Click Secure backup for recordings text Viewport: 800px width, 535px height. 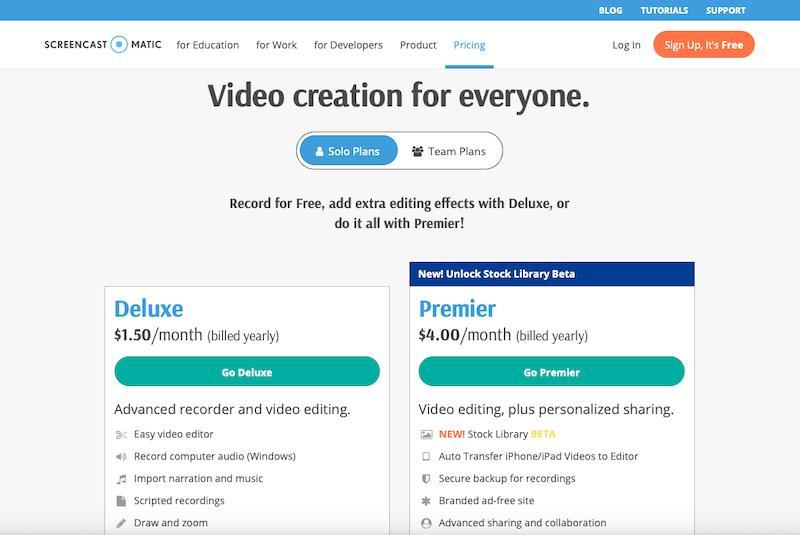pos(507,478)
